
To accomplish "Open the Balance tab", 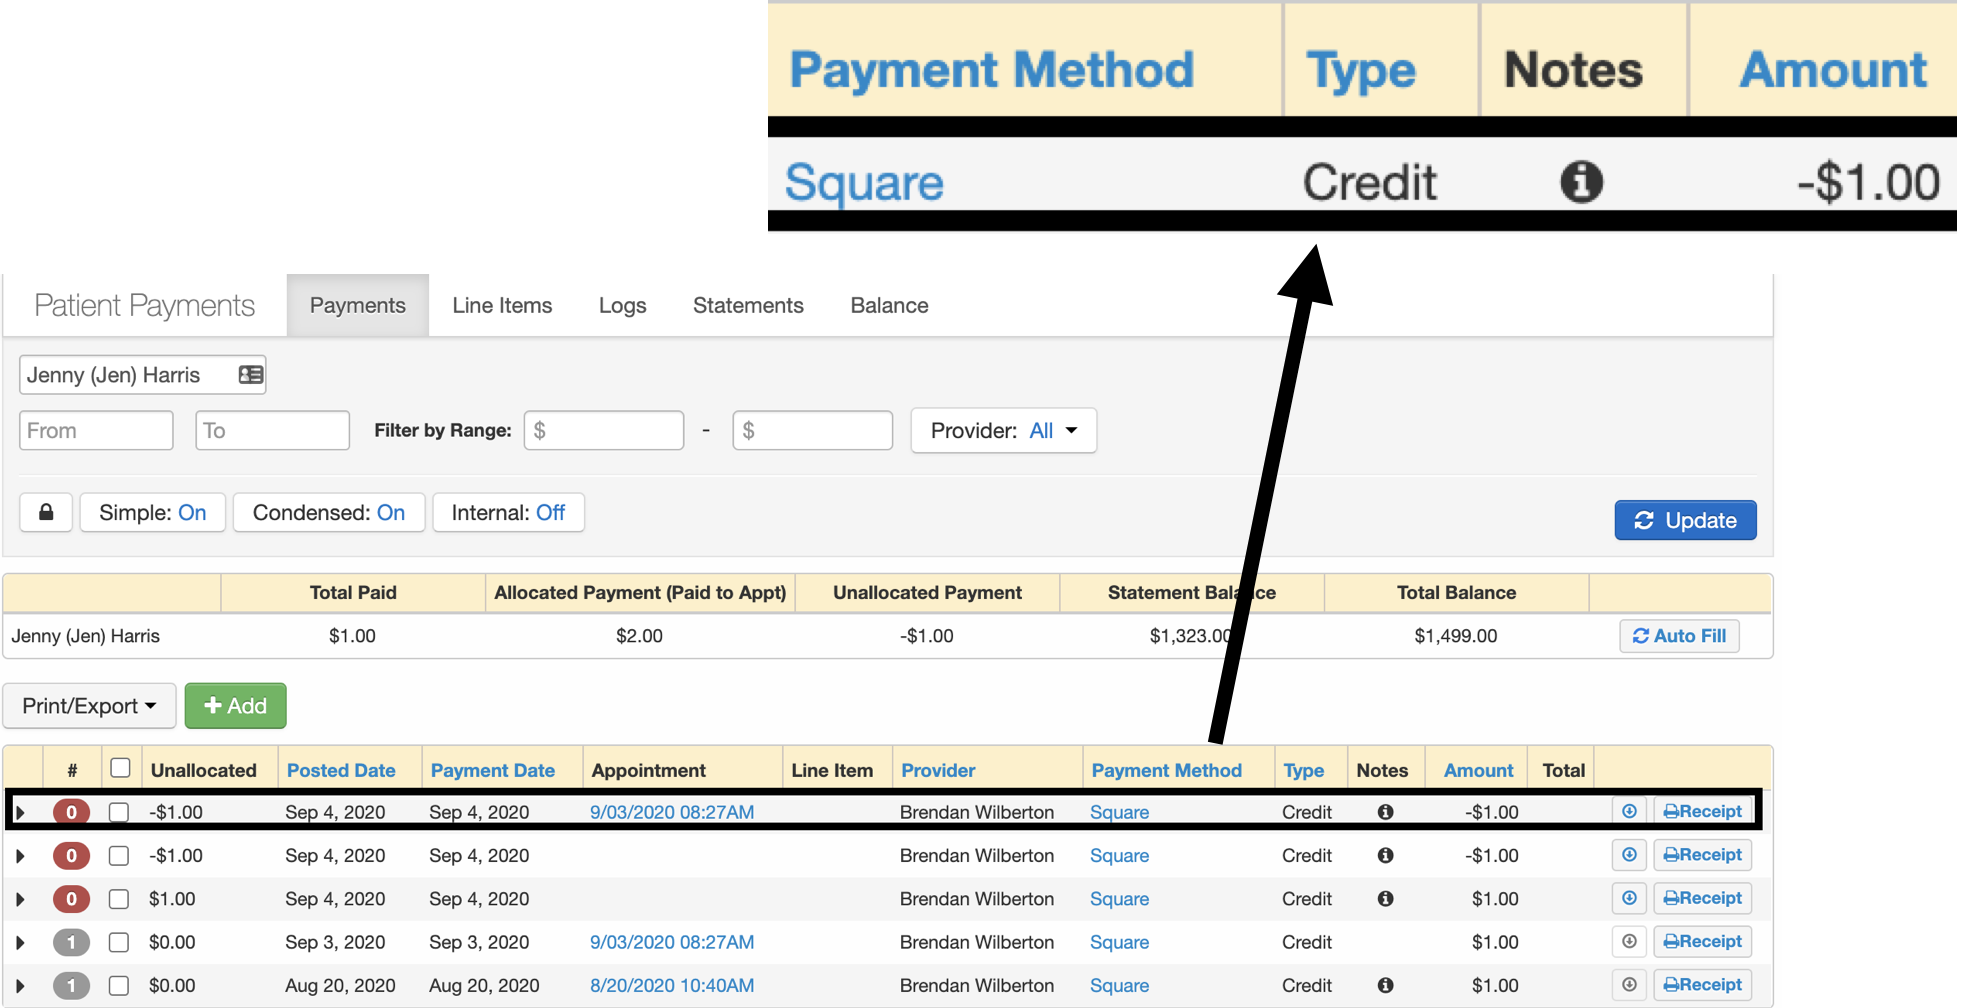I will pos(889,305).
